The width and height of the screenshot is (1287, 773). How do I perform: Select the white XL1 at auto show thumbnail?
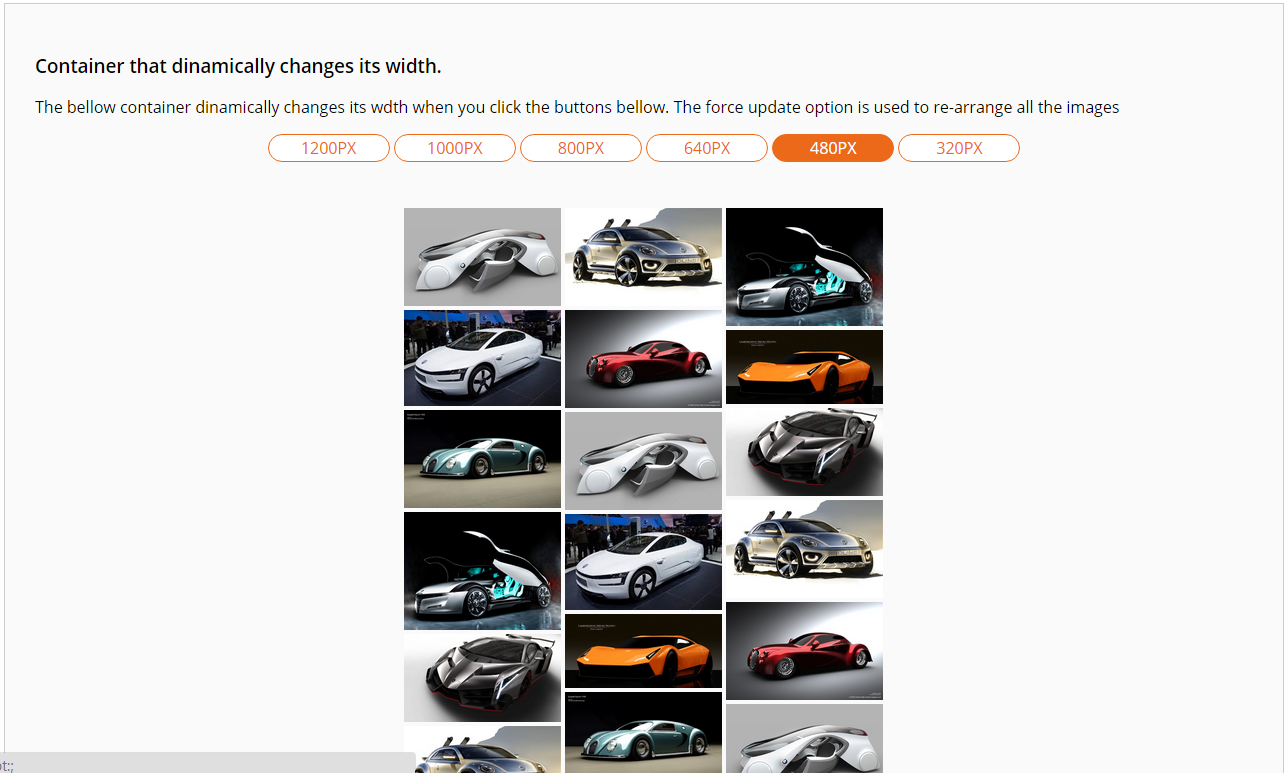(x=643, y=560)
